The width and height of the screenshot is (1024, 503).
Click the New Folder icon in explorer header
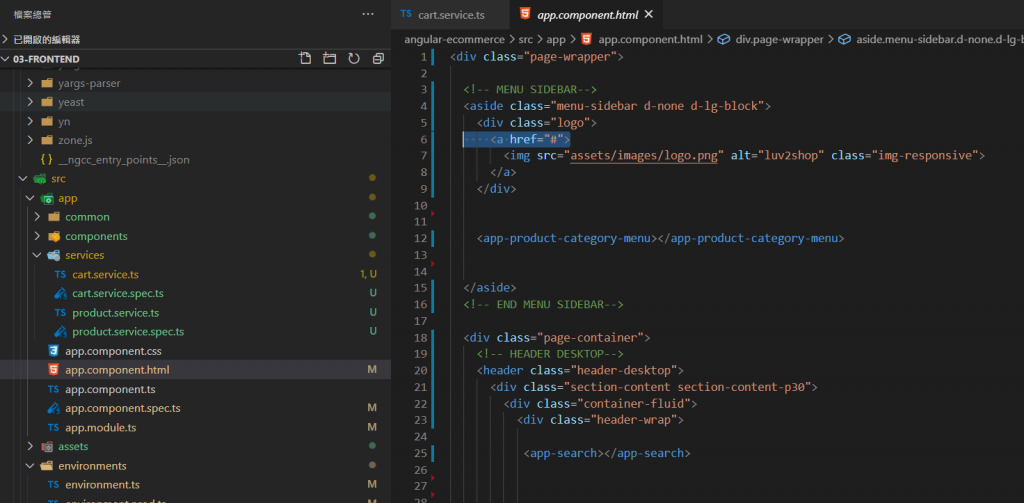pyautogui.click(x=330, y=59)
